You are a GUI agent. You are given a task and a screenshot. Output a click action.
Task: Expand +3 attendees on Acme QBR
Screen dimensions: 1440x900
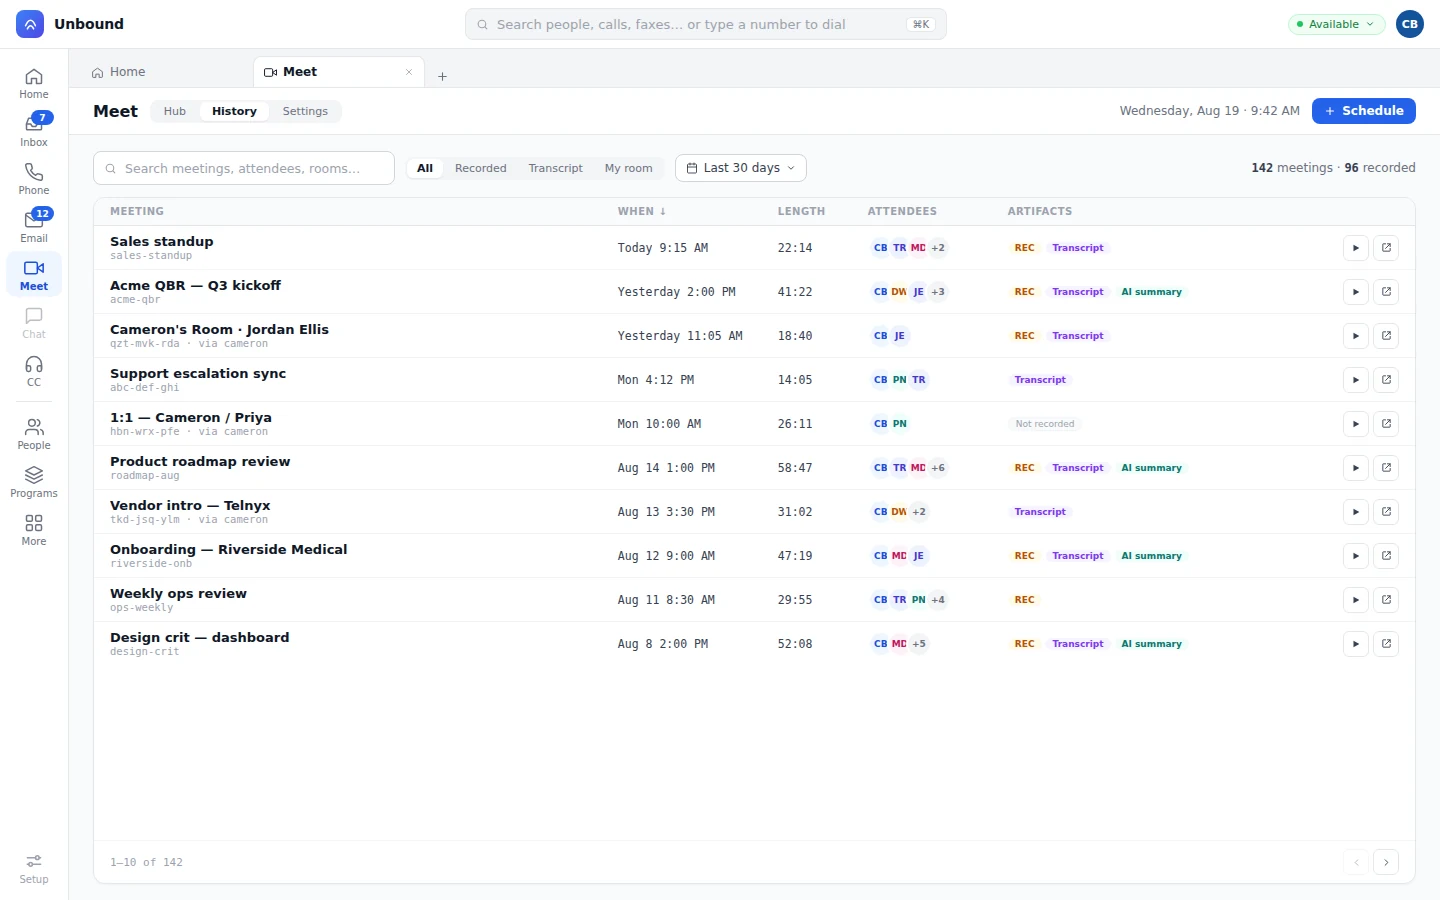click(938, 292)
